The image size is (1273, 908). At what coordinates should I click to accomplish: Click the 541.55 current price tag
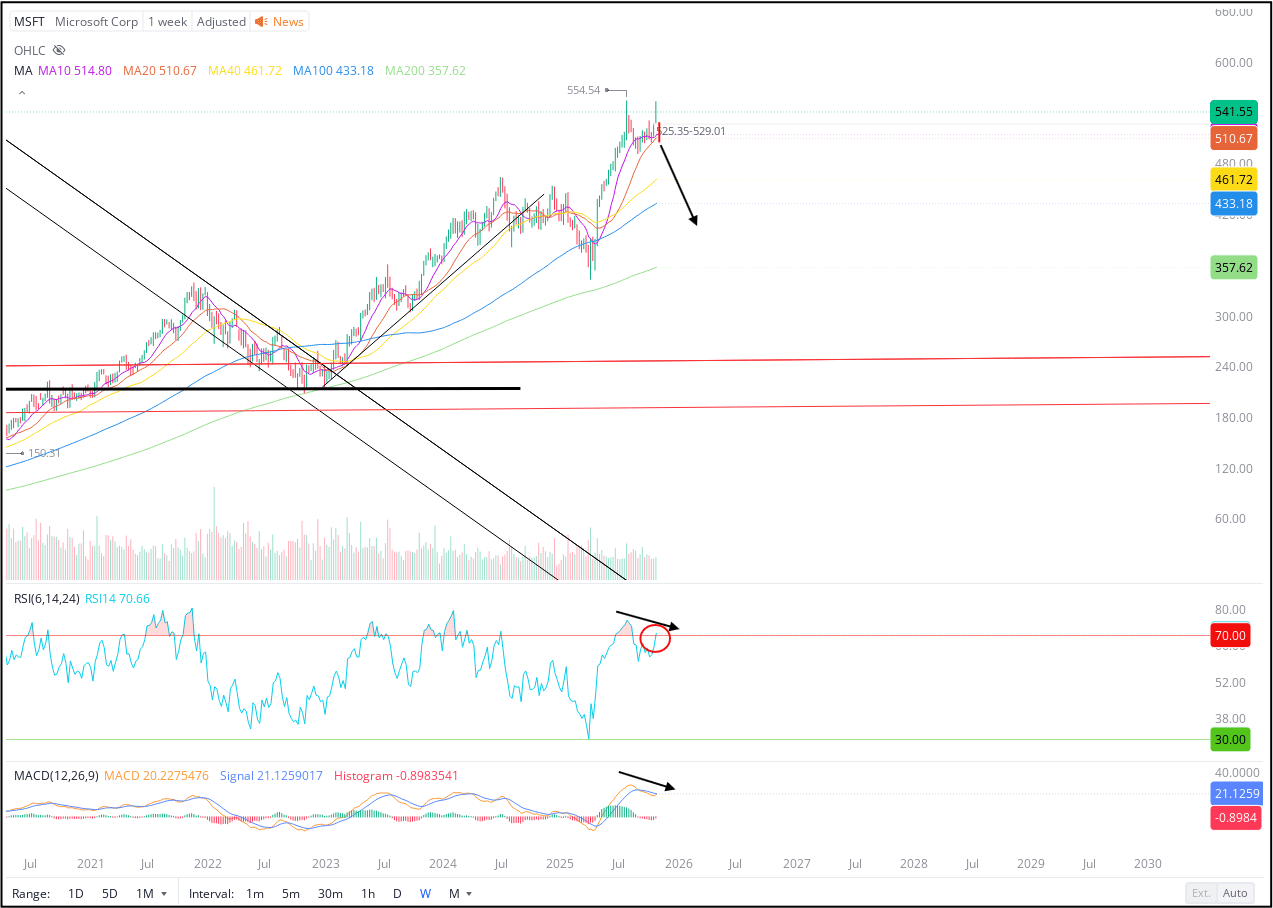click(x=1233, y=112)
